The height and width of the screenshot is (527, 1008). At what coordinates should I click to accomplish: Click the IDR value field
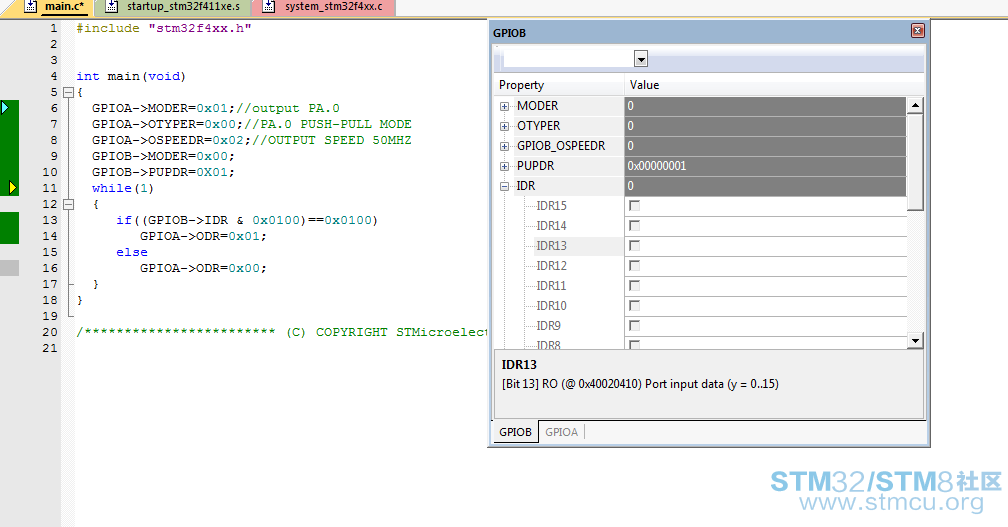765,186
